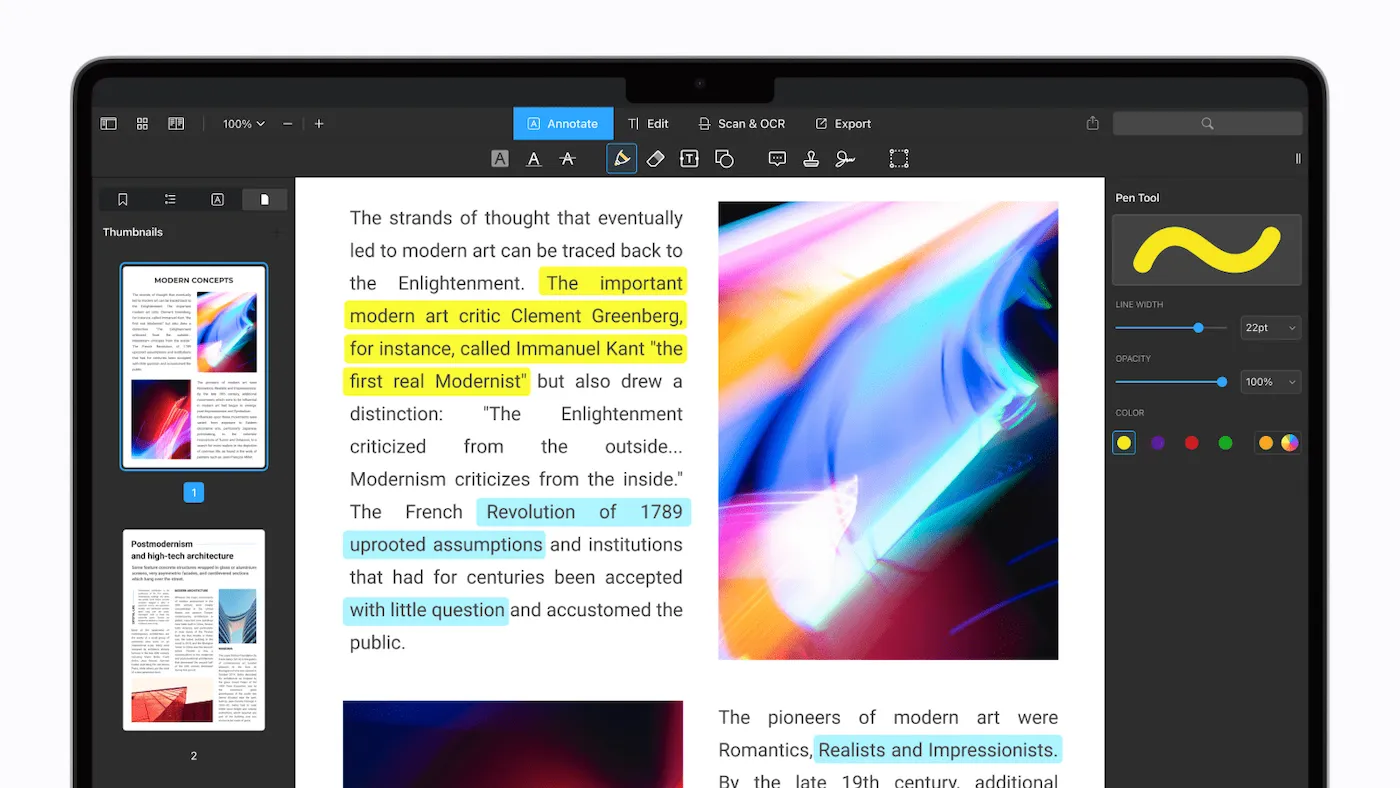The width and height of the screenshot is (1400, 788).
Task: Select the Shapes tool
Action: (723, 158)
